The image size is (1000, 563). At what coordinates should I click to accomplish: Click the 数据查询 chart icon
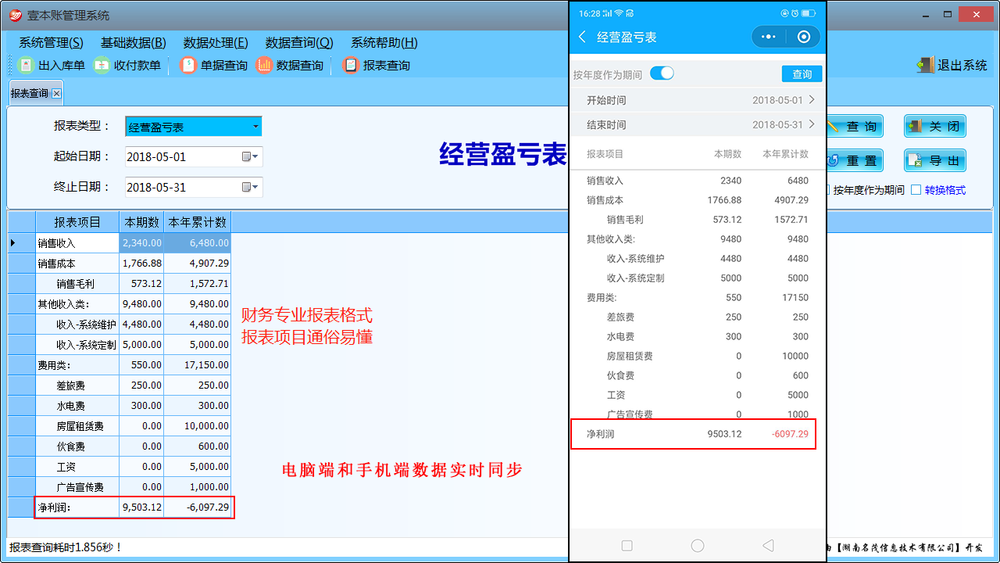pyautogui.click(x=264, y=65)
